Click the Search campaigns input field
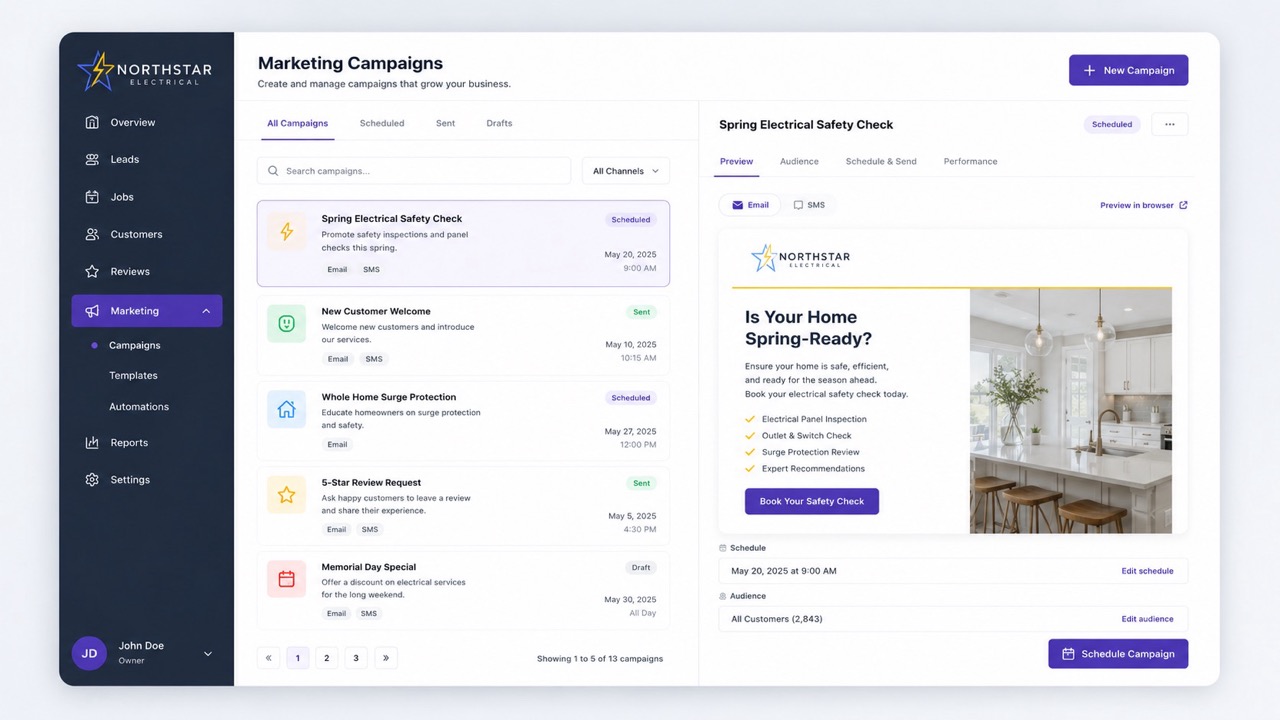 [x=414, y=171]
